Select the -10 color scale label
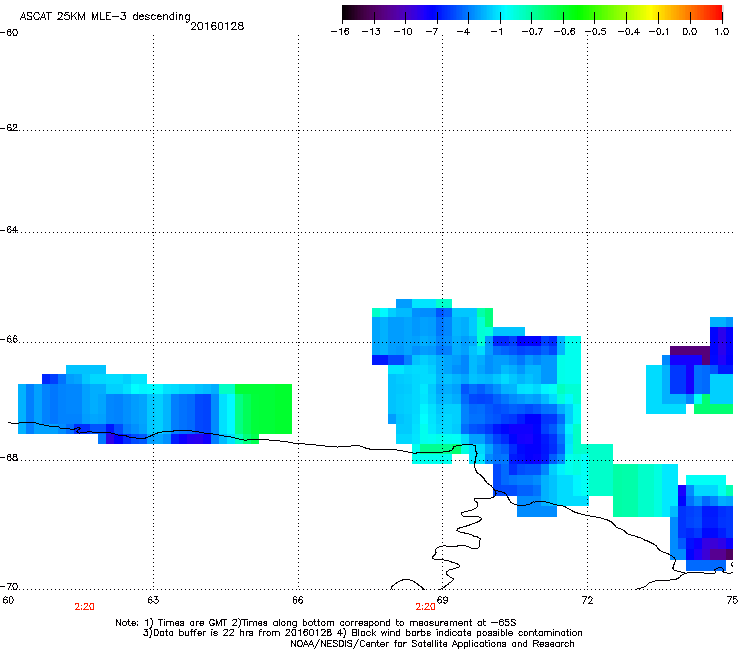 click(403, 32)
